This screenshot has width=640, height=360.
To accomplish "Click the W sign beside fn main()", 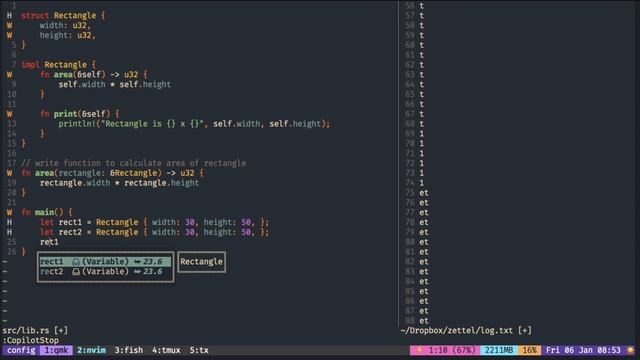I will pos(9,212).
